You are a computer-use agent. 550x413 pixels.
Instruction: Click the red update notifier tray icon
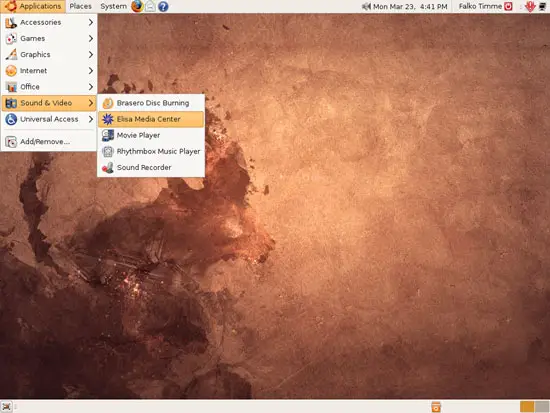point(530,6)
